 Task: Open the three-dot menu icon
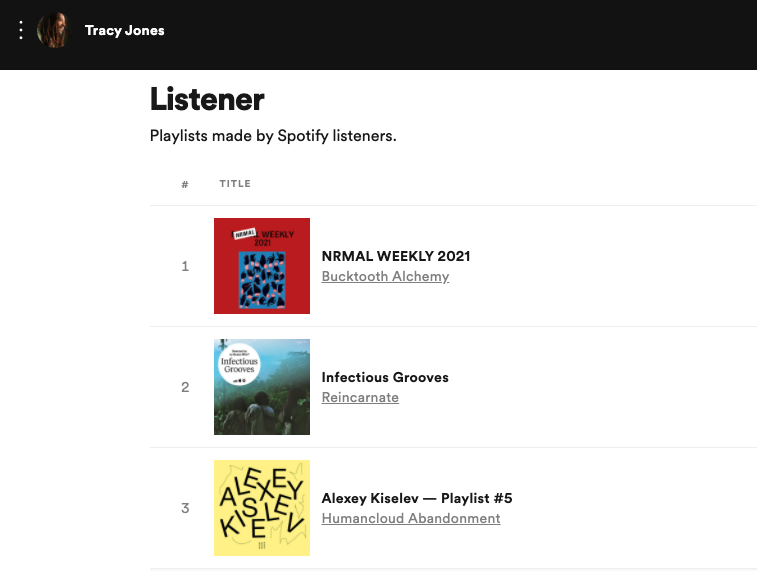pyautogui.click(x=21, y=30)
